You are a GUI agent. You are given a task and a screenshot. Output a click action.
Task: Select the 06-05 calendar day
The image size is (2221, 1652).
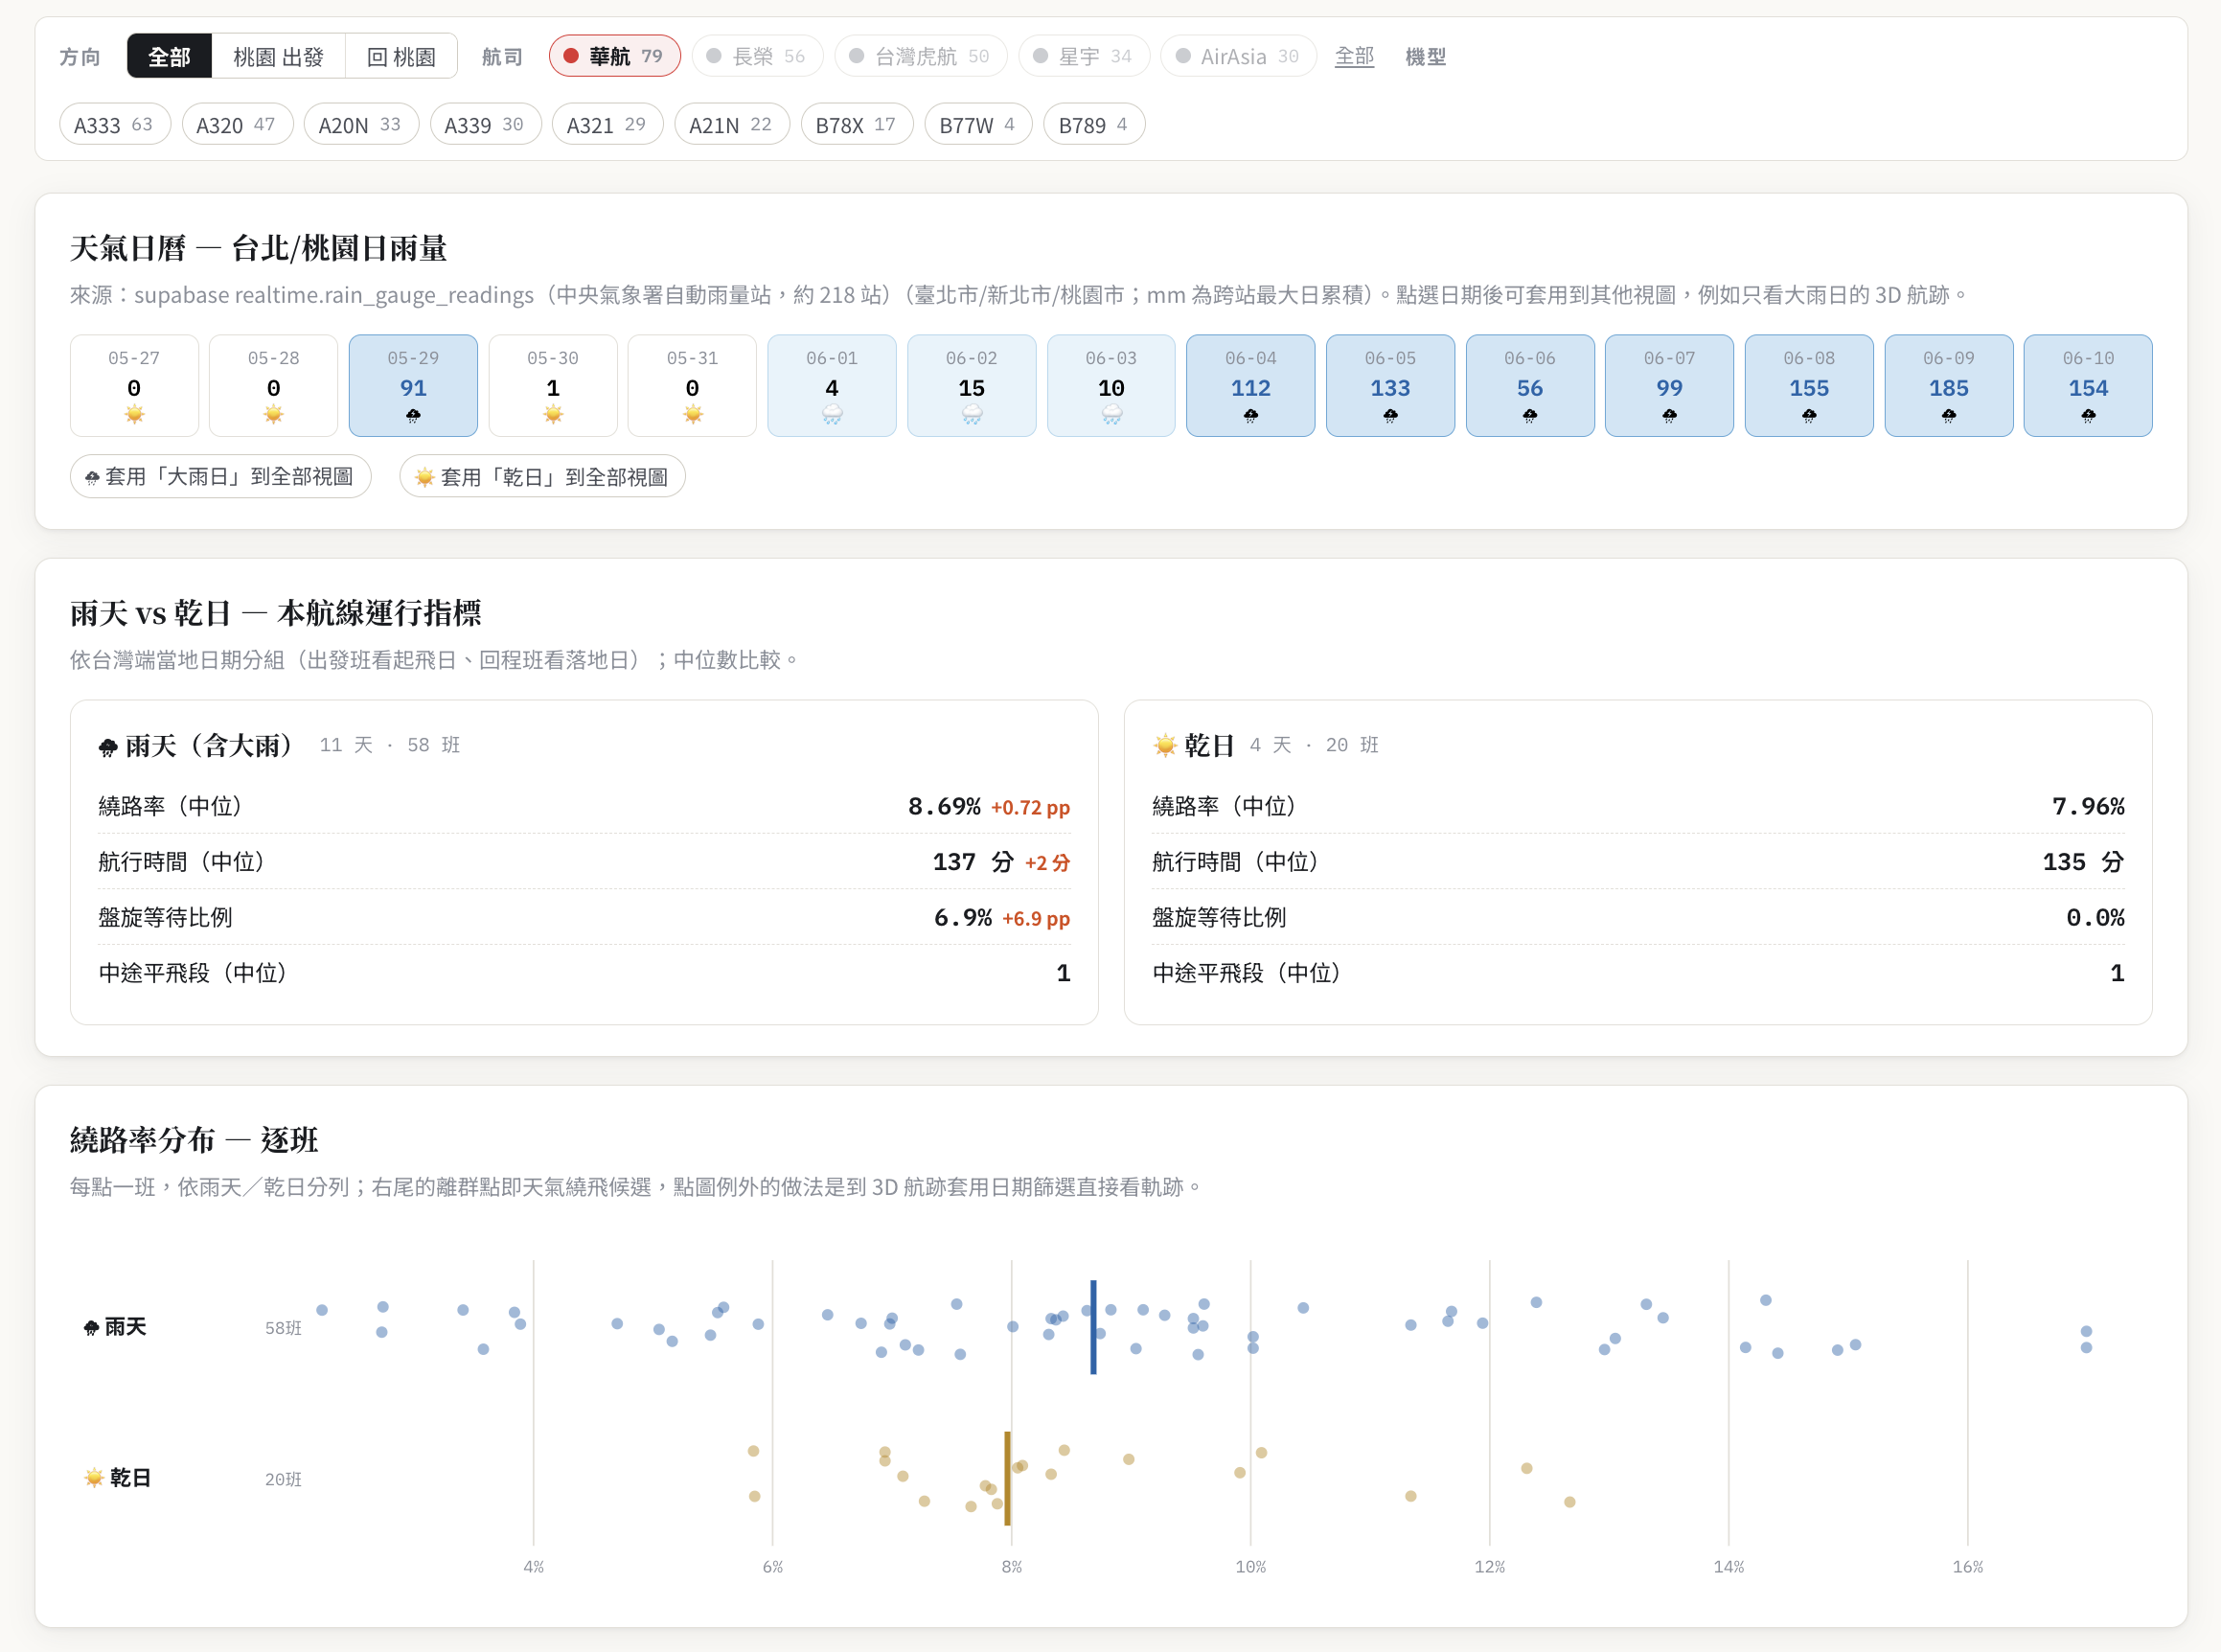tap(1390, 386)
